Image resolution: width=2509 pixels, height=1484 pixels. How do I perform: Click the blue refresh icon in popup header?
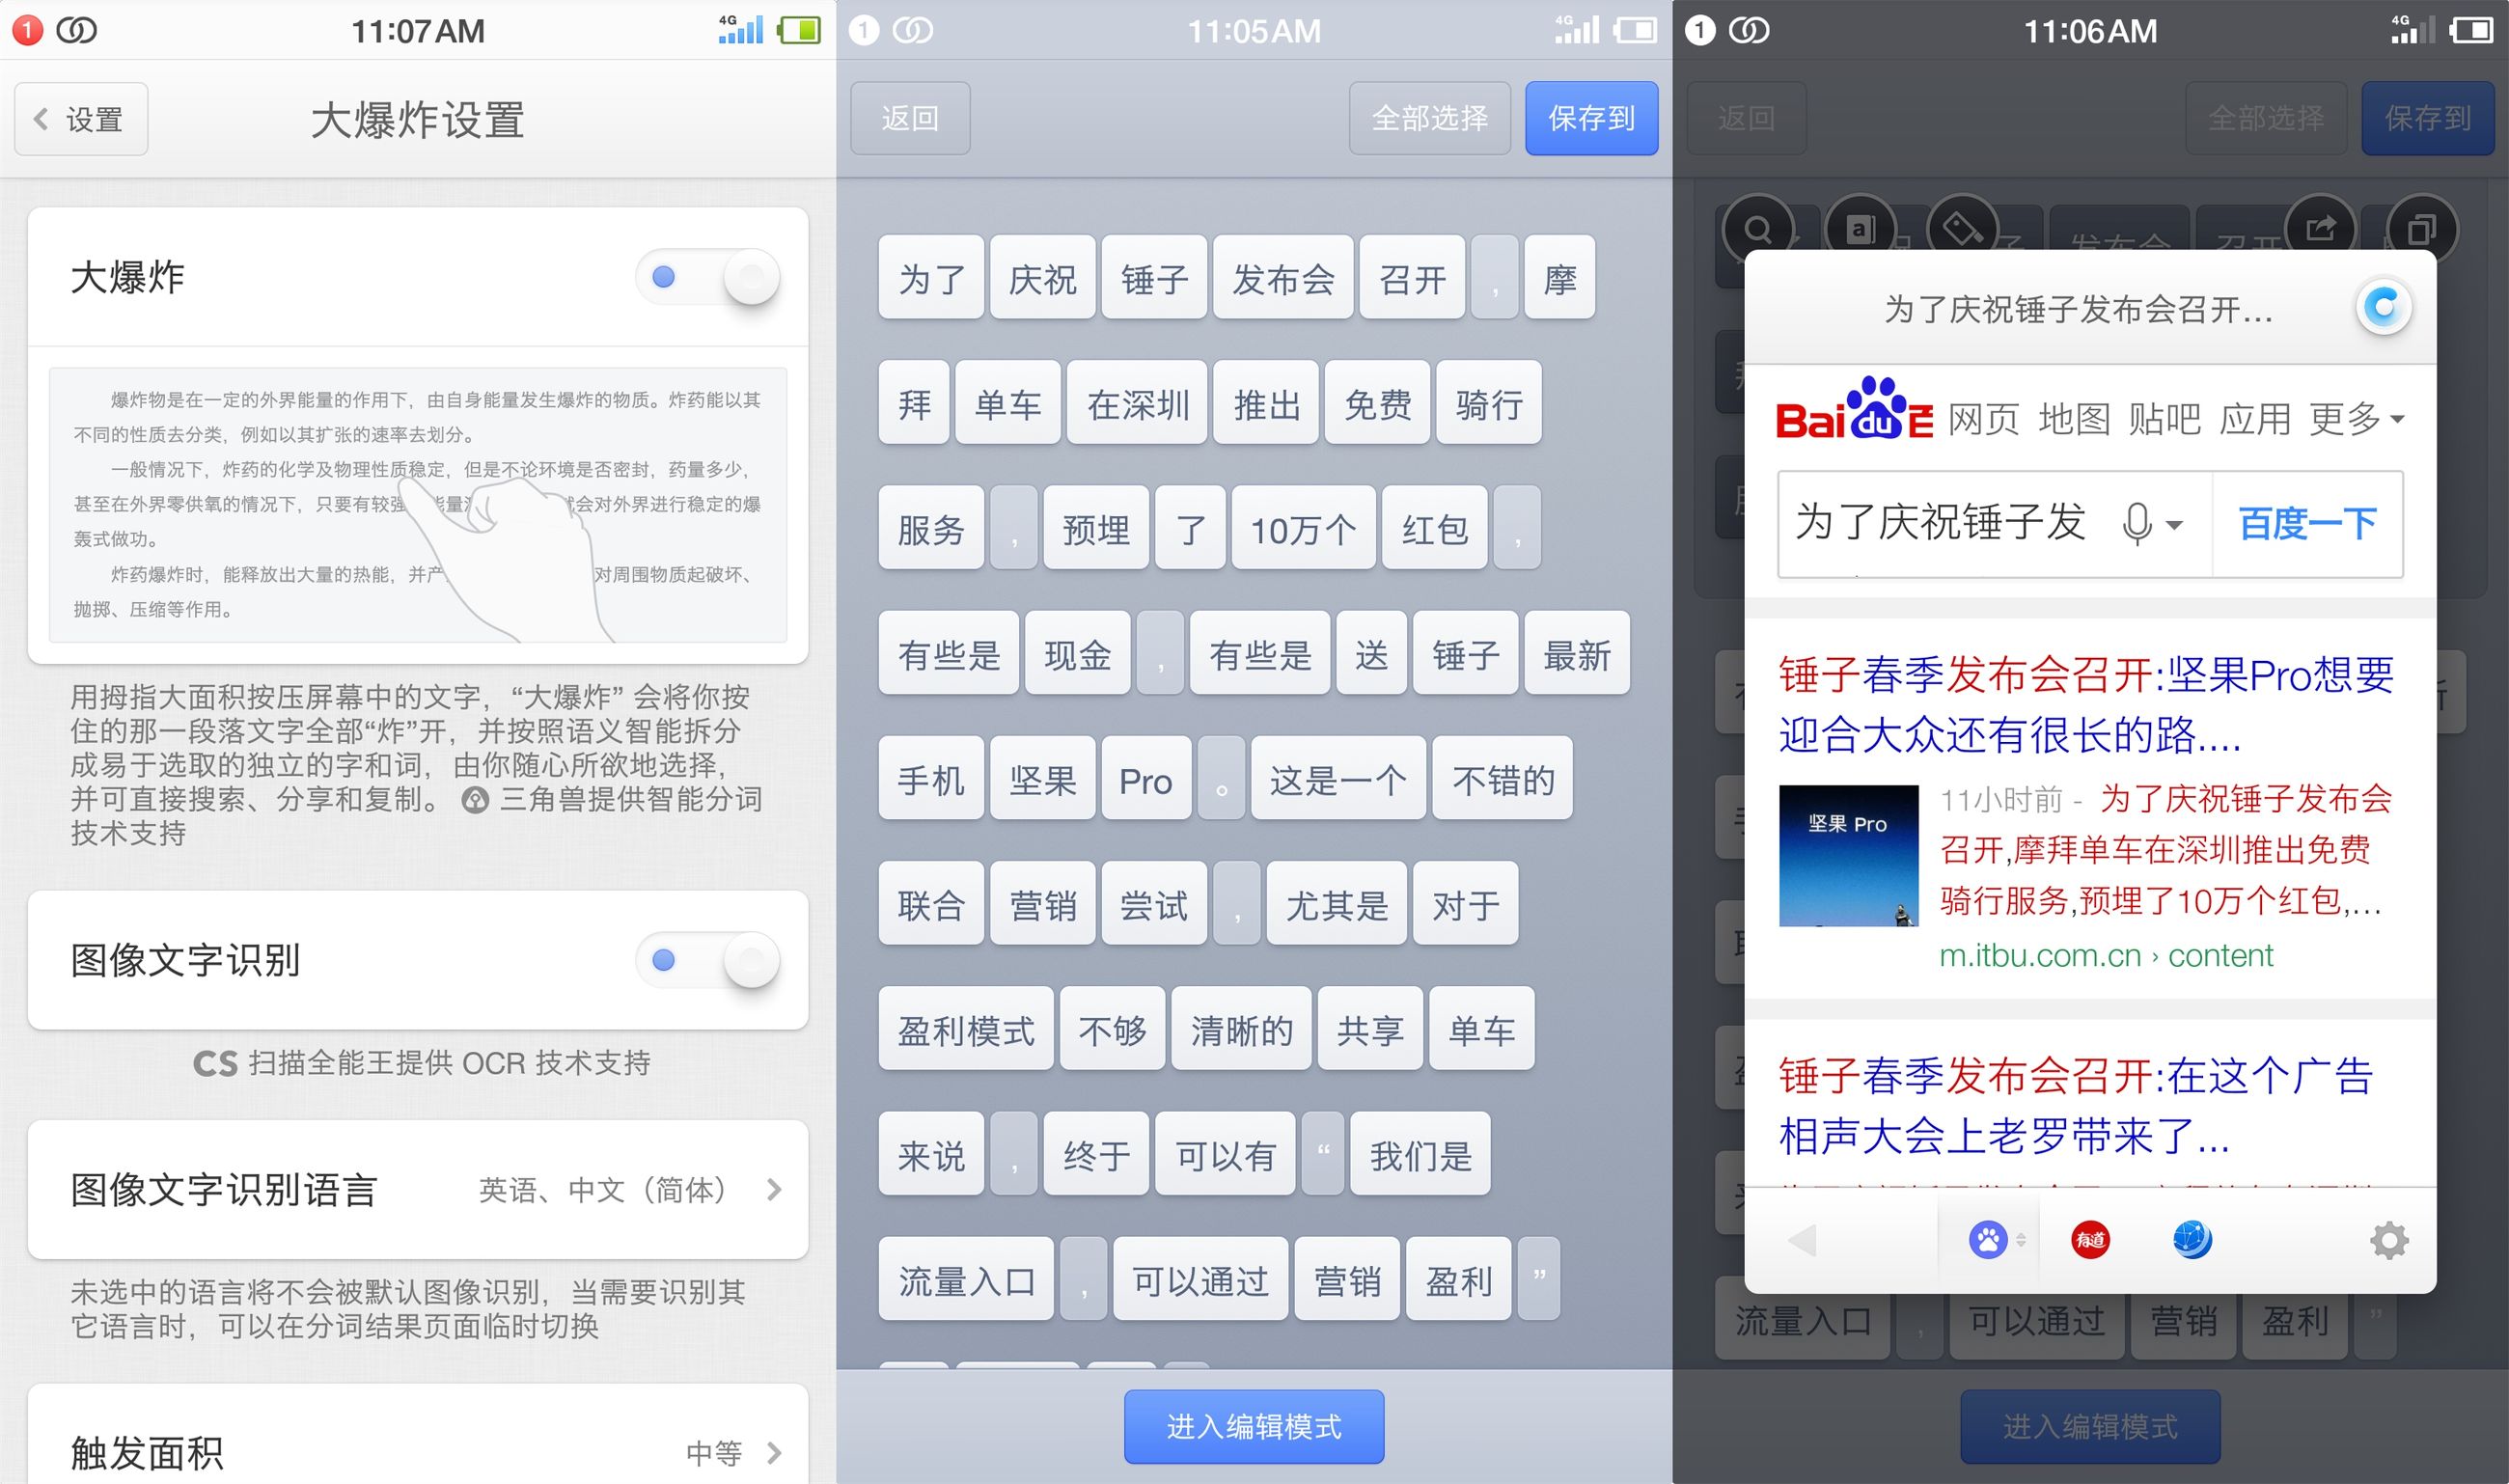click(2384, 306)
